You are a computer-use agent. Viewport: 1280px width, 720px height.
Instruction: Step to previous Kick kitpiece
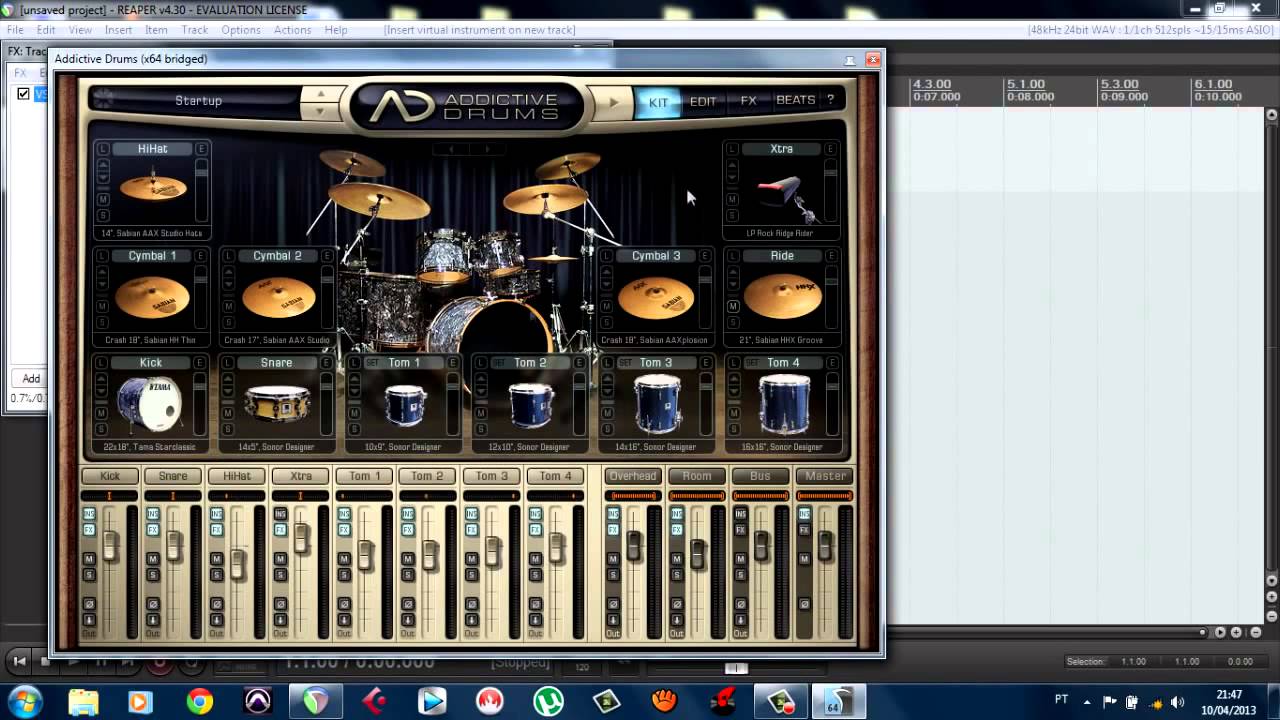coord(102,378)
